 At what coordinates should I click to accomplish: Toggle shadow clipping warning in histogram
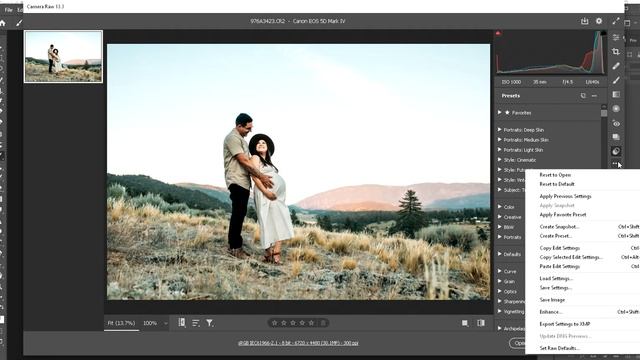pos(498,33)
